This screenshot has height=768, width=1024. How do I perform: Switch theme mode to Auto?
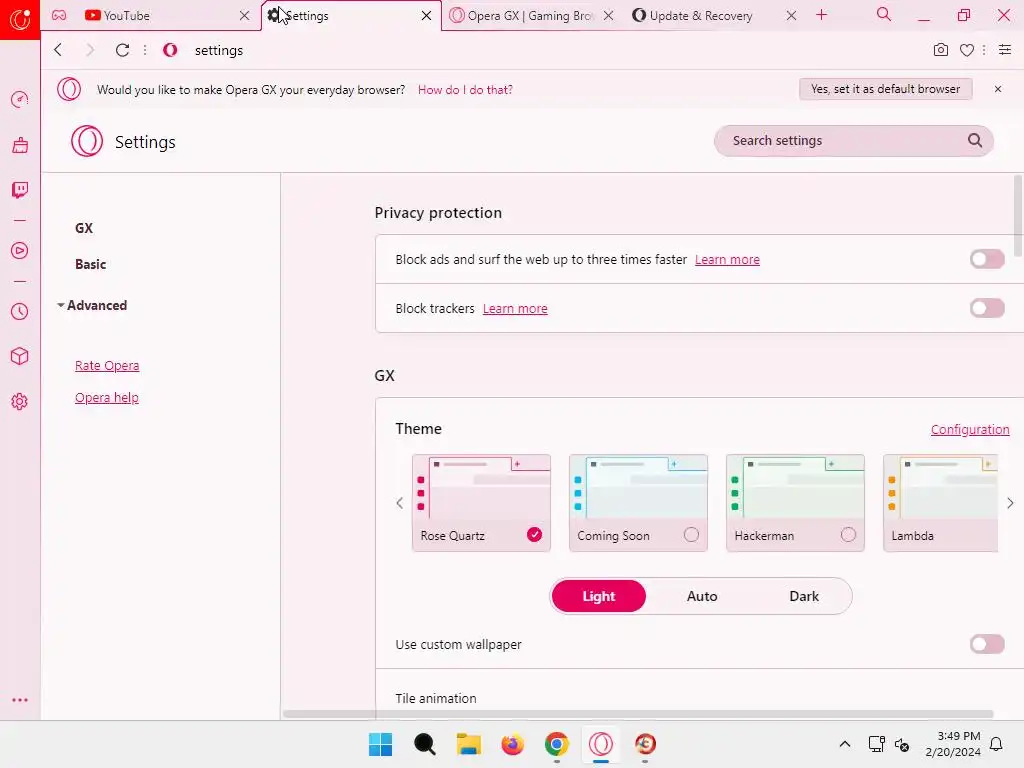coord(702,596)
